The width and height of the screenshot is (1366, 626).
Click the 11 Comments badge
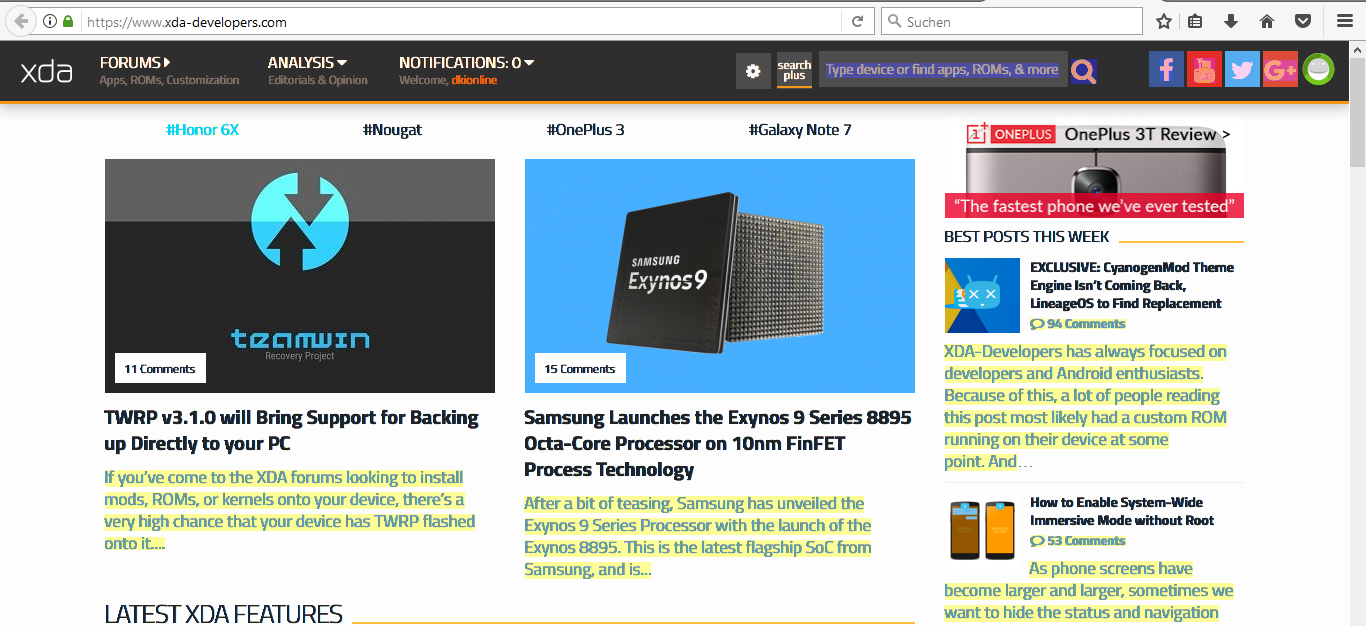tap(160, 368)
